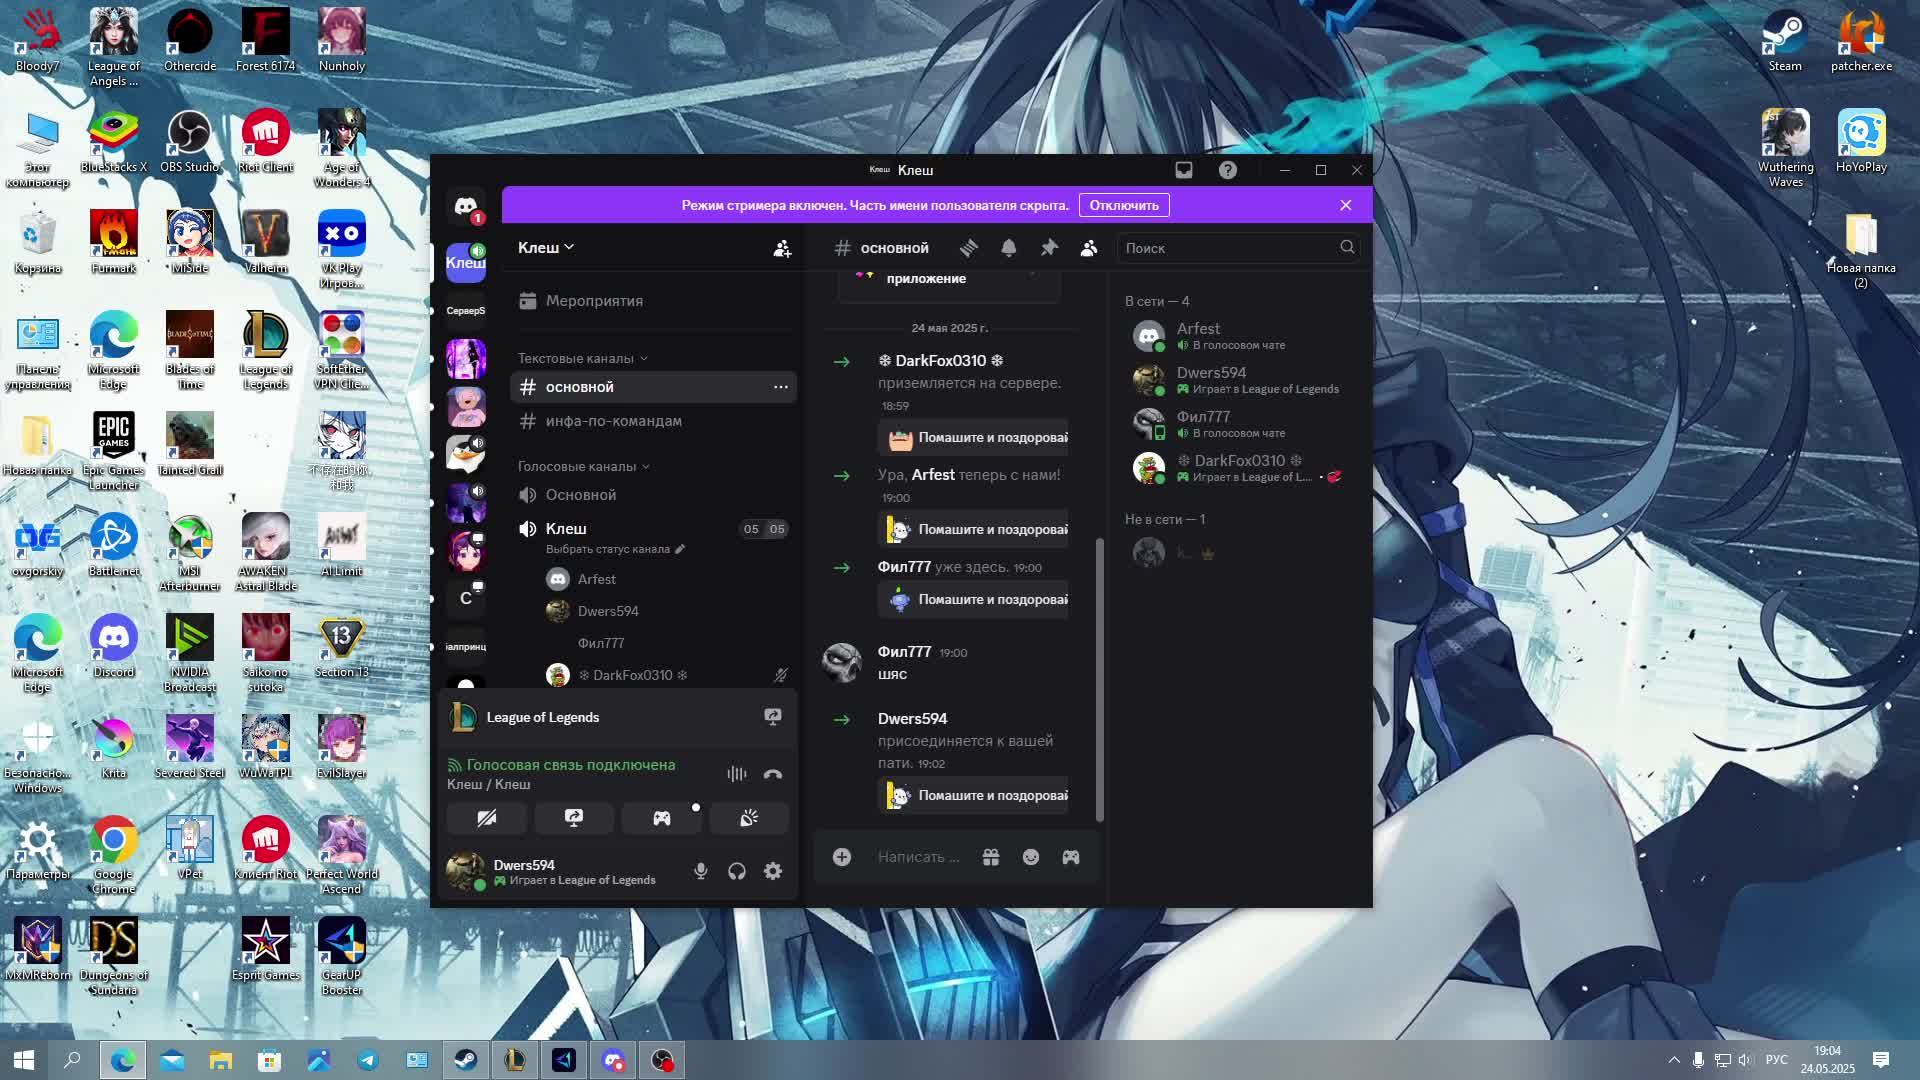This screenshot has width=1920, height=1080.
Task: Open inbox icon in Discord title bar
Action: pyautogui.click(x=1183, y=170)
